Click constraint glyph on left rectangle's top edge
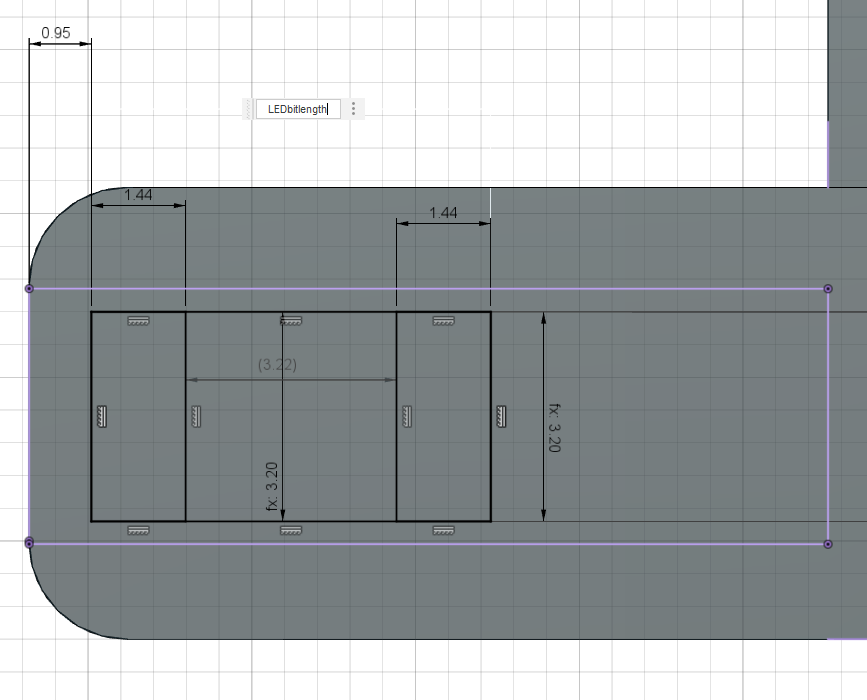This screenshot has height=700, width=867. point(138,321)
